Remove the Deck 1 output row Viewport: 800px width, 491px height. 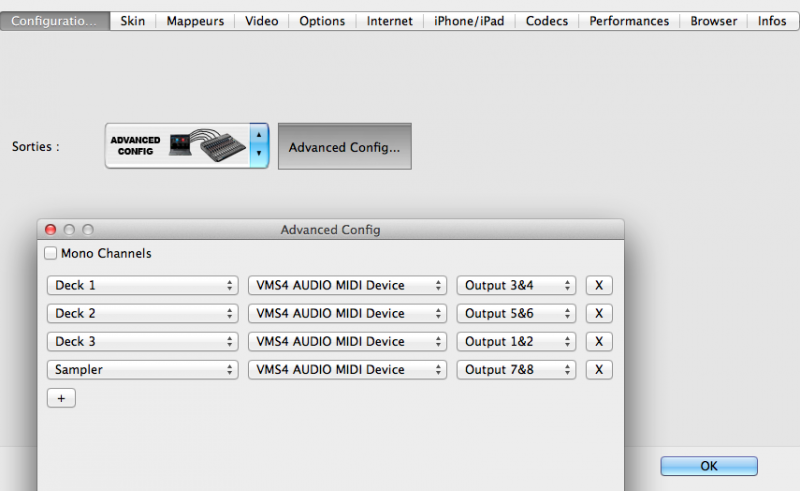(x=598, y=285)
